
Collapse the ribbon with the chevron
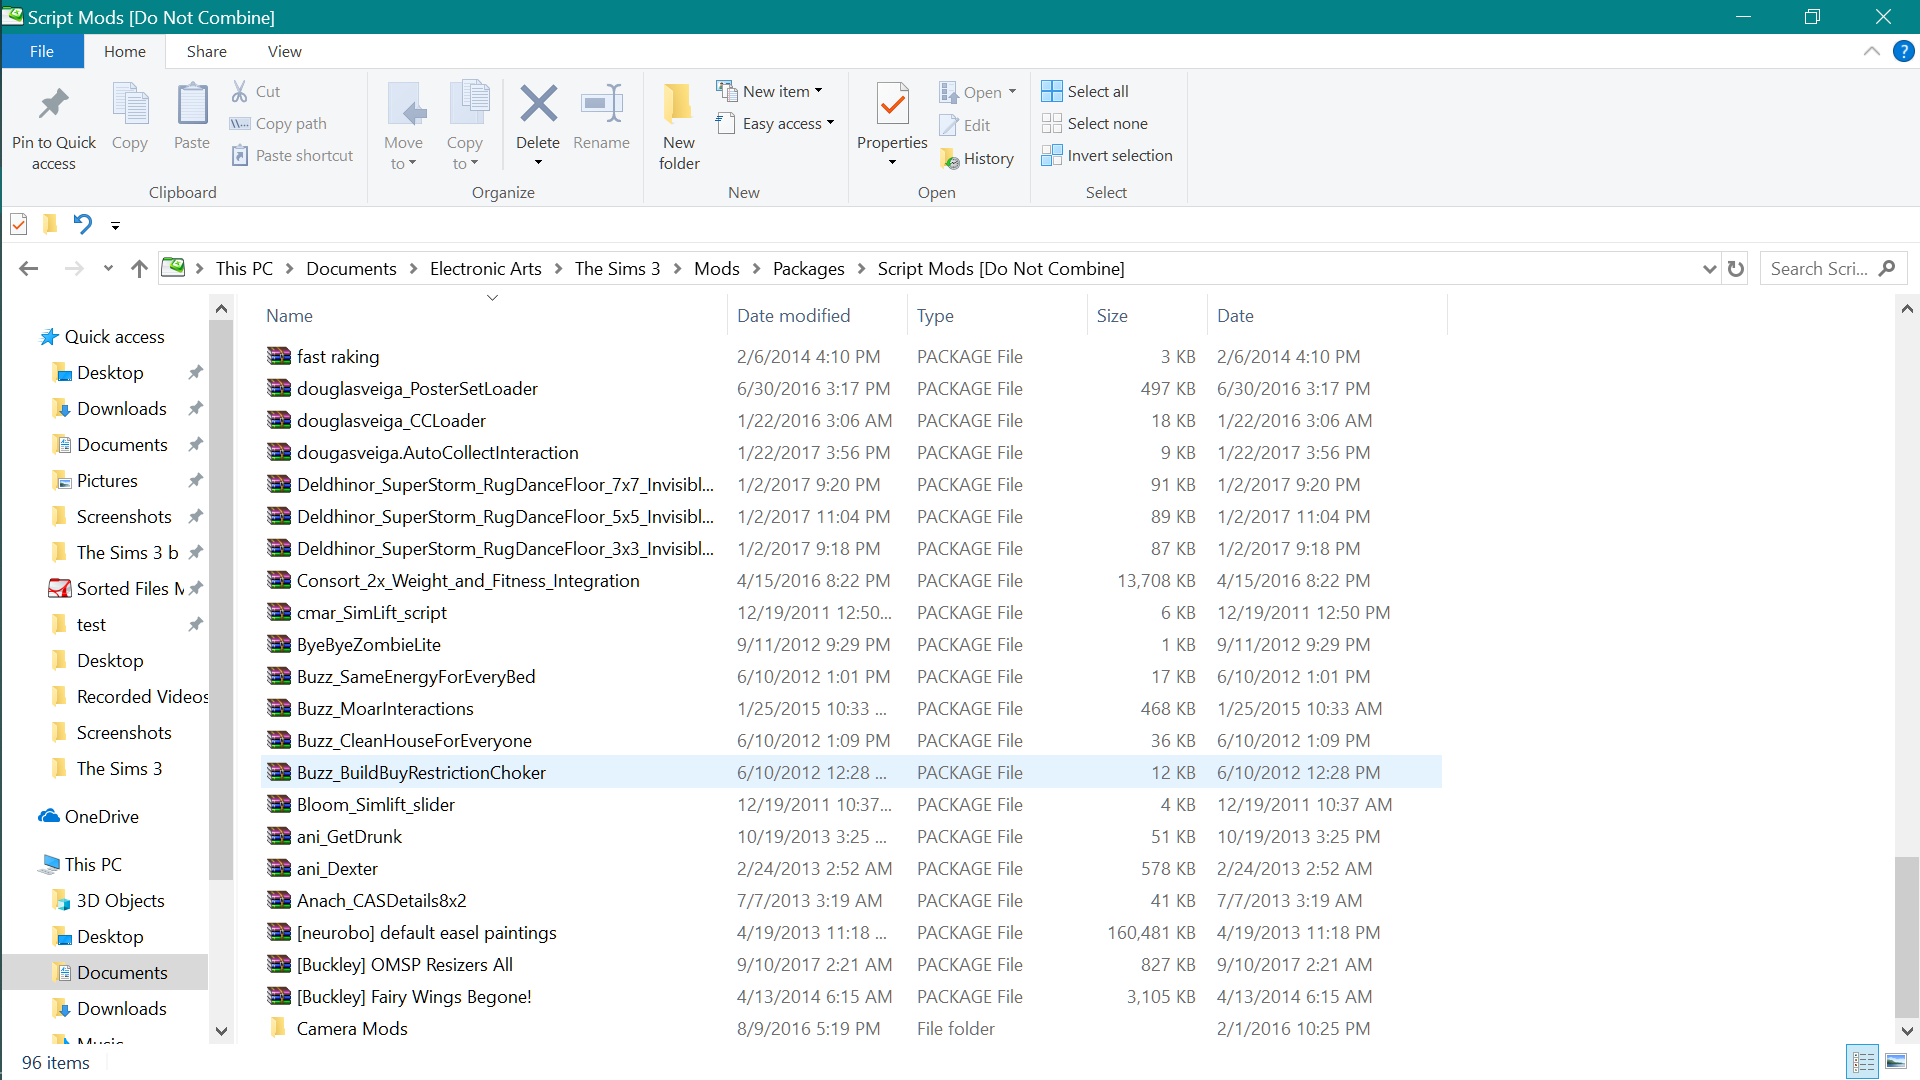1871,51
